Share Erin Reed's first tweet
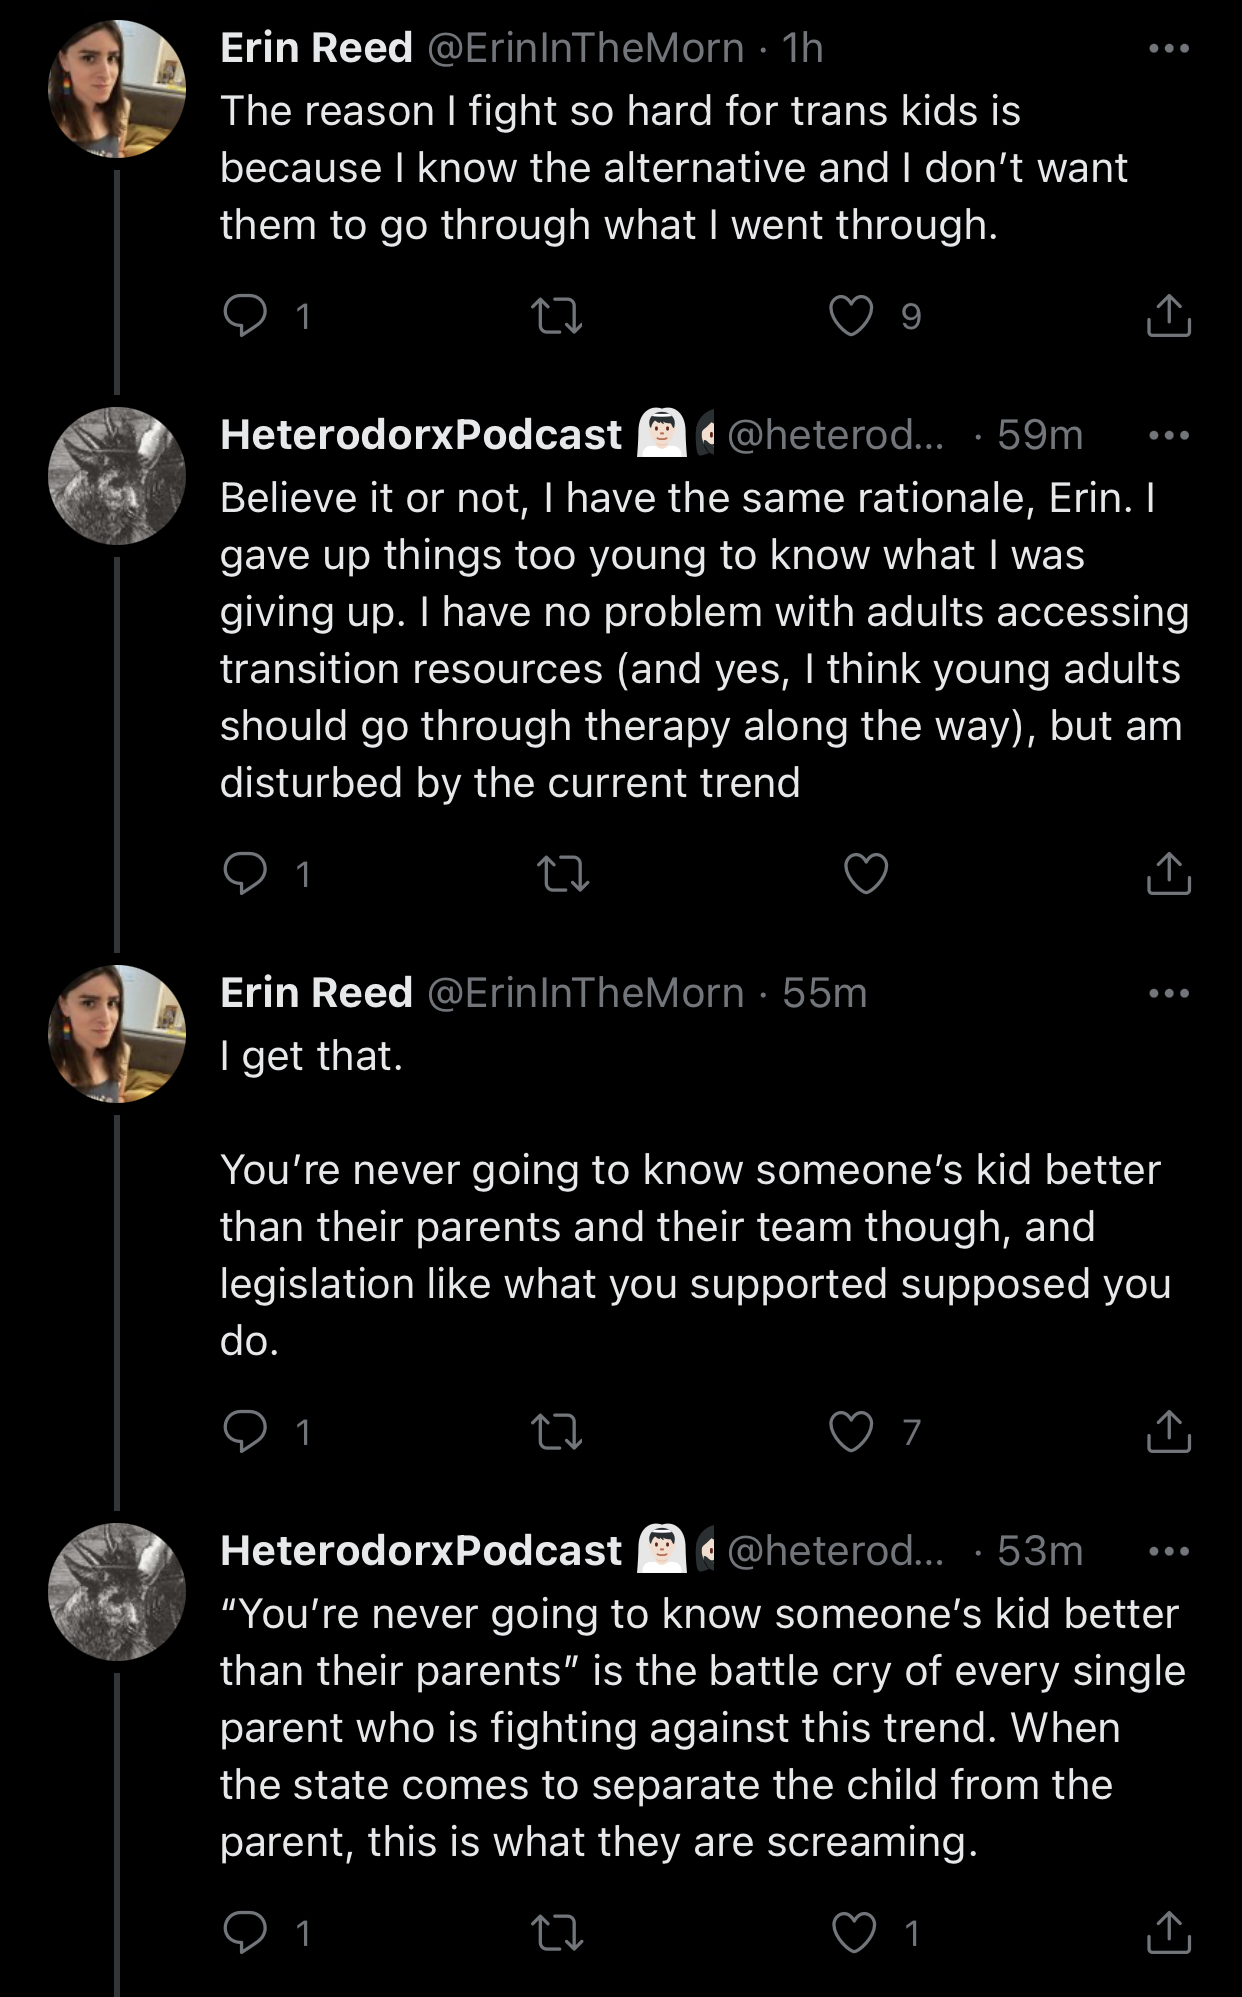 click(1168, 316)
